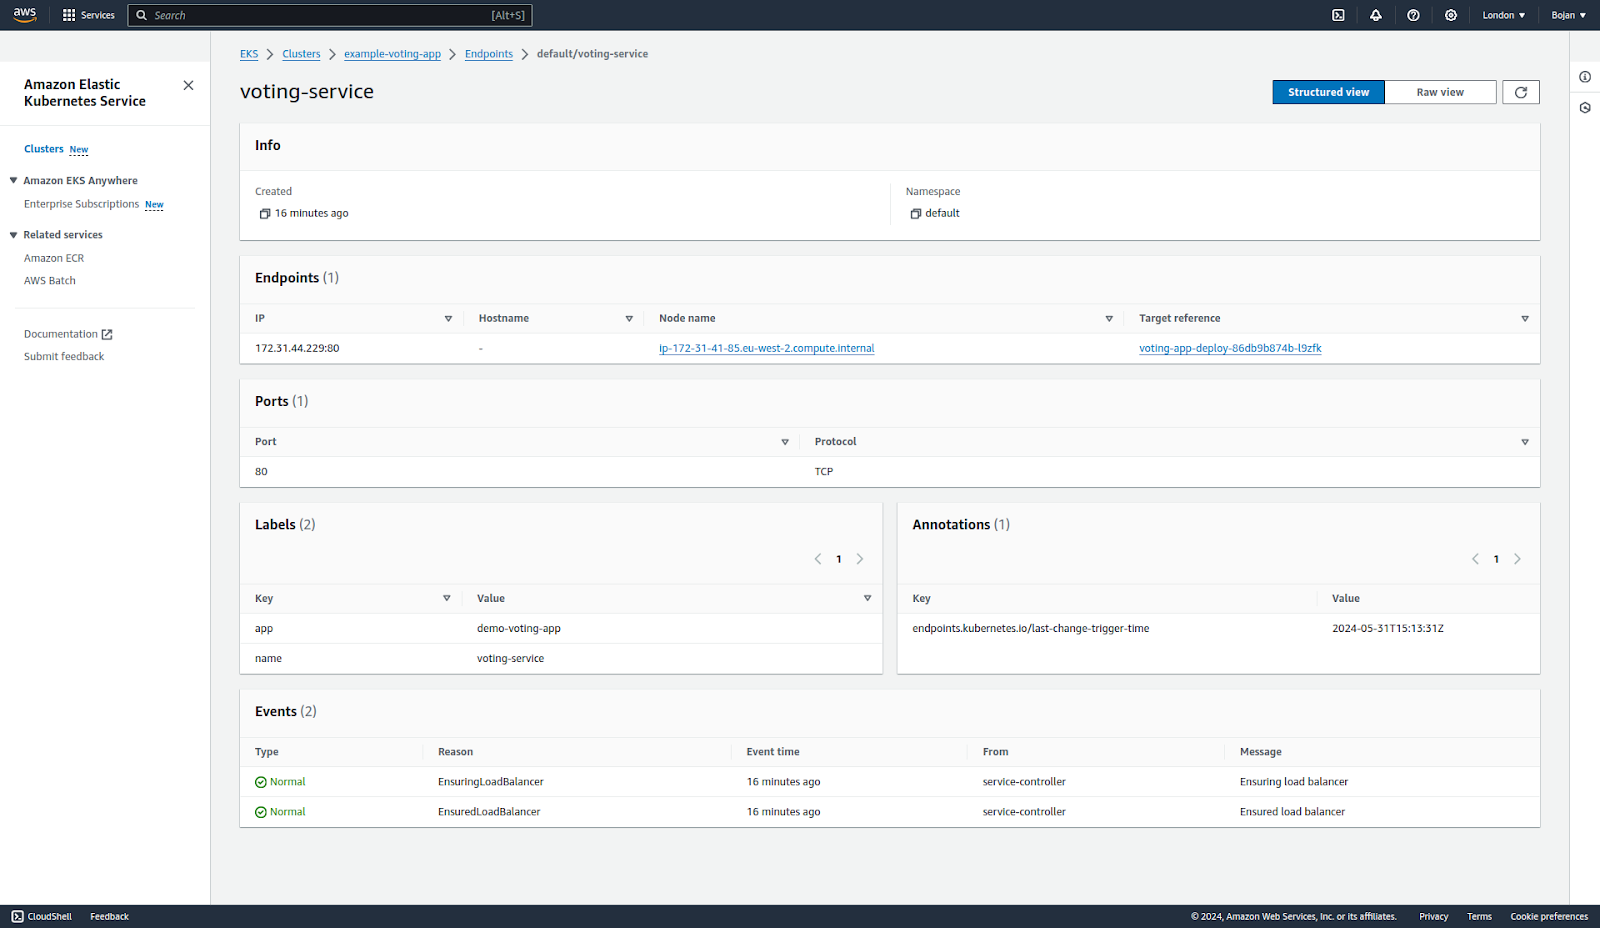Viewport: 1600px width, 928px height.
Task: Switch to Raw view
Action: pos(1440,92)
